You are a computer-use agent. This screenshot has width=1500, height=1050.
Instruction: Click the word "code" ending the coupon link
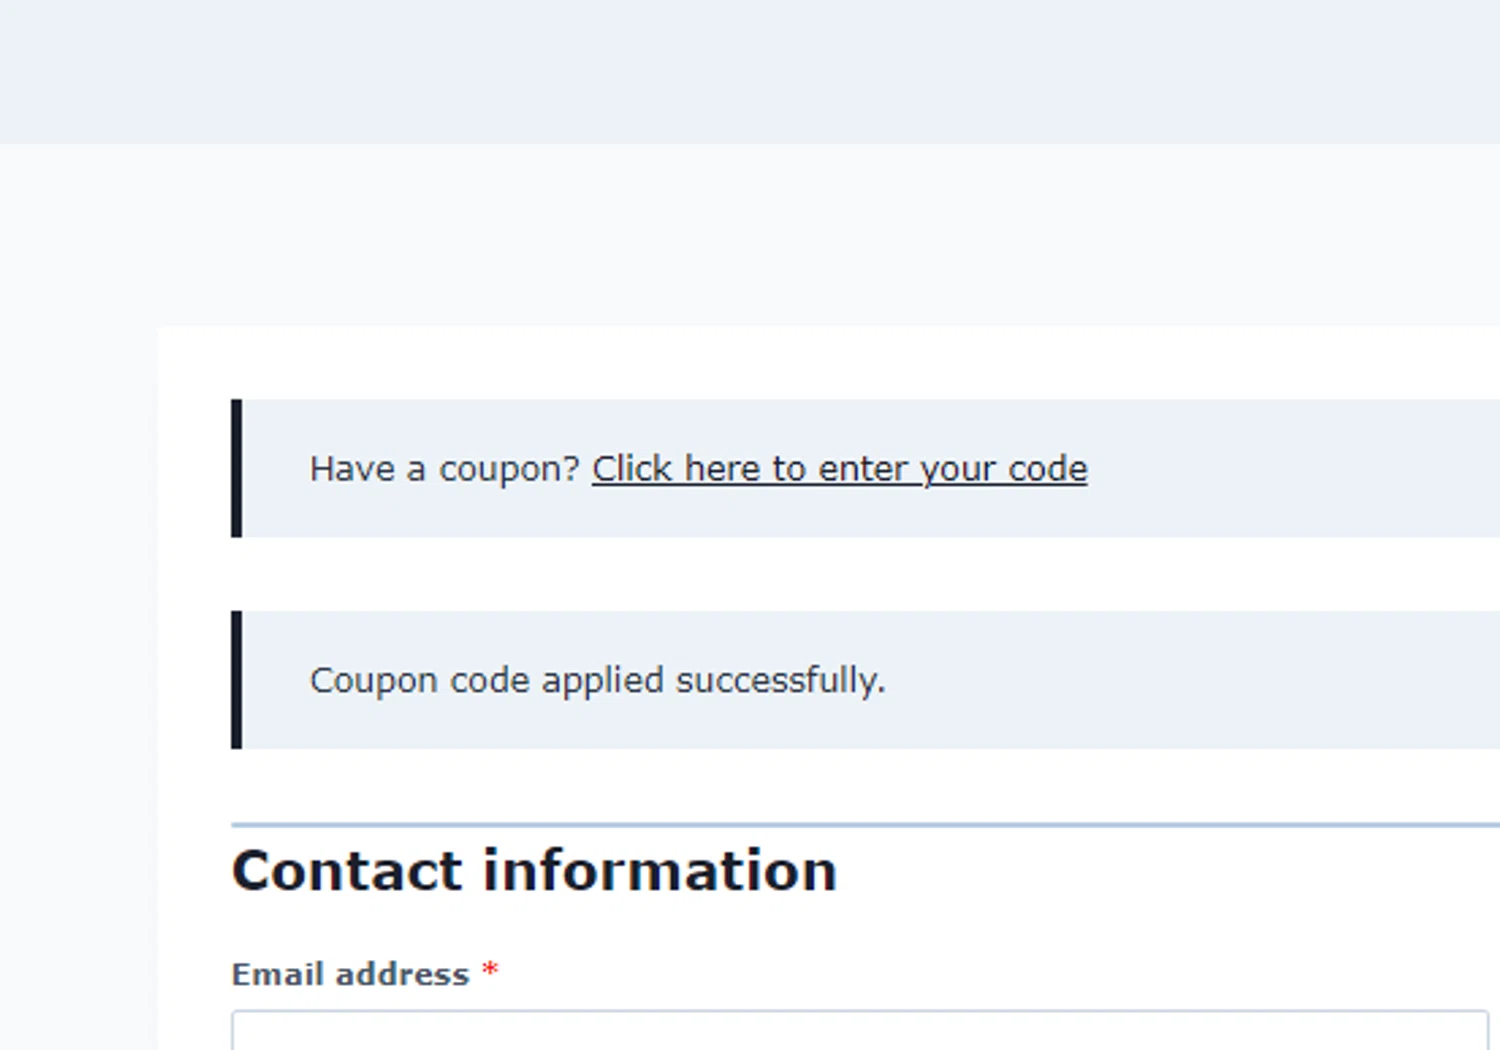click(x=1047, y=469)
